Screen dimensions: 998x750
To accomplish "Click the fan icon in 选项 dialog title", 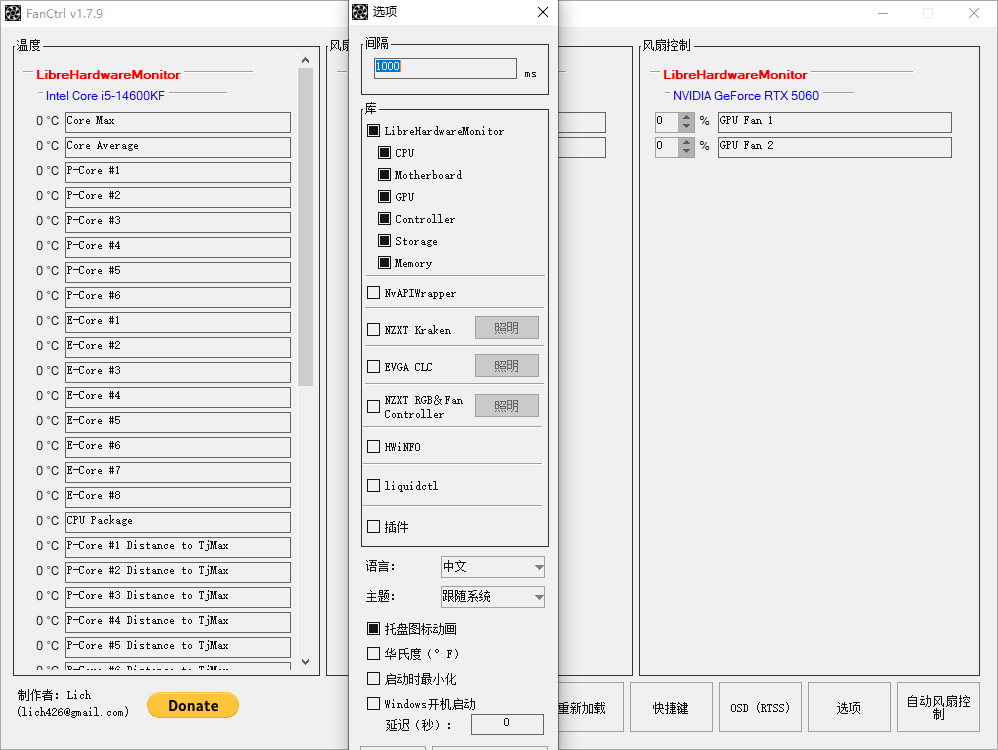I will pyautogui.click(x=361, y=12).
